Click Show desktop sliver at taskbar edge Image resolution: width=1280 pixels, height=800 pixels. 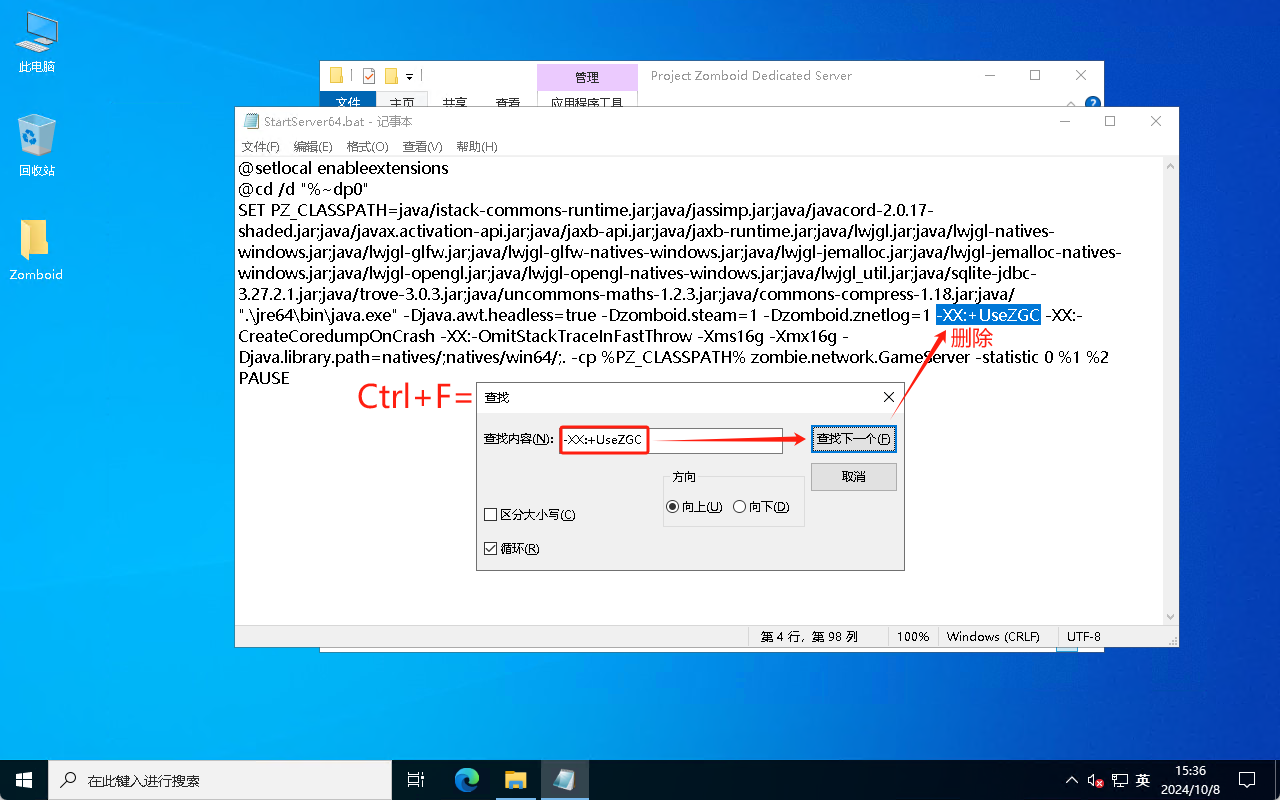click(1277, 780)
